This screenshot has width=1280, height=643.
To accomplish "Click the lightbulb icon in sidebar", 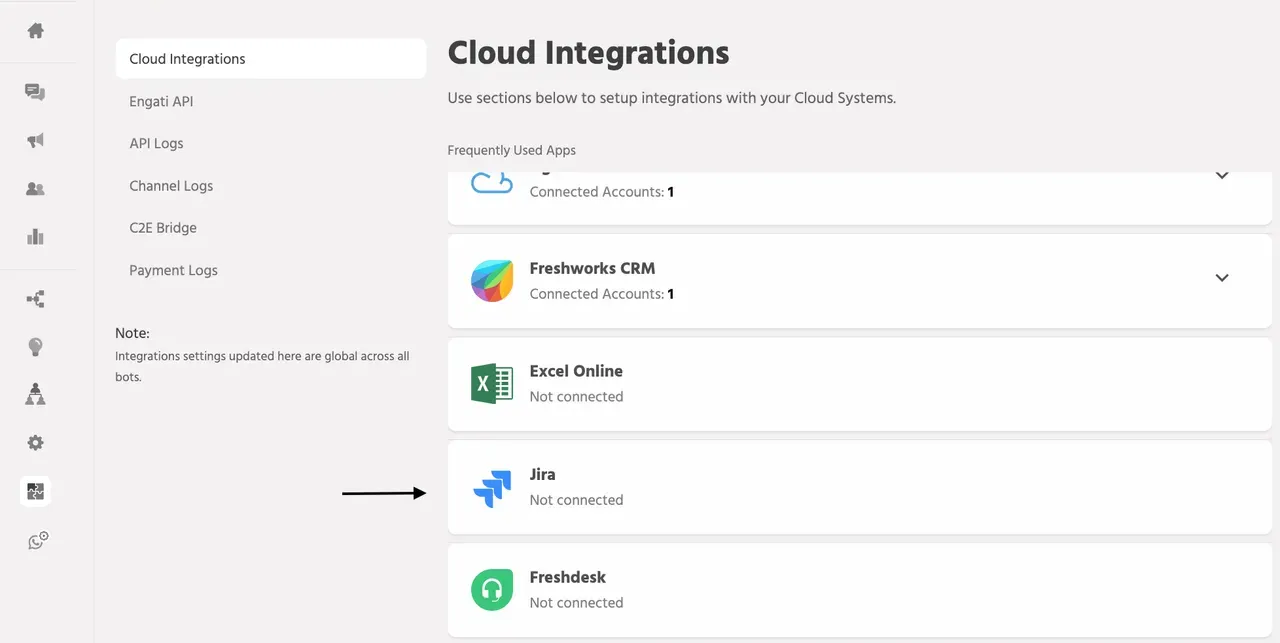I will click(35, 347).
